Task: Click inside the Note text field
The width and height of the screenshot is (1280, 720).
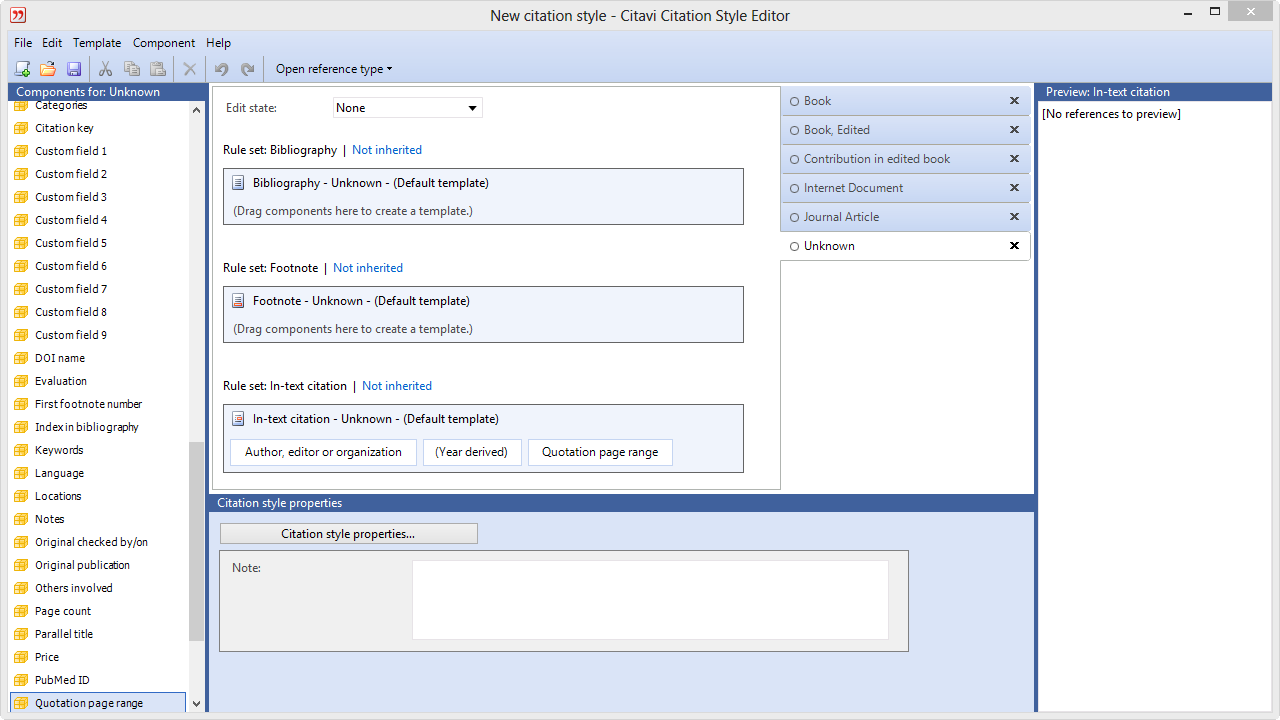Action: point(650,599)
